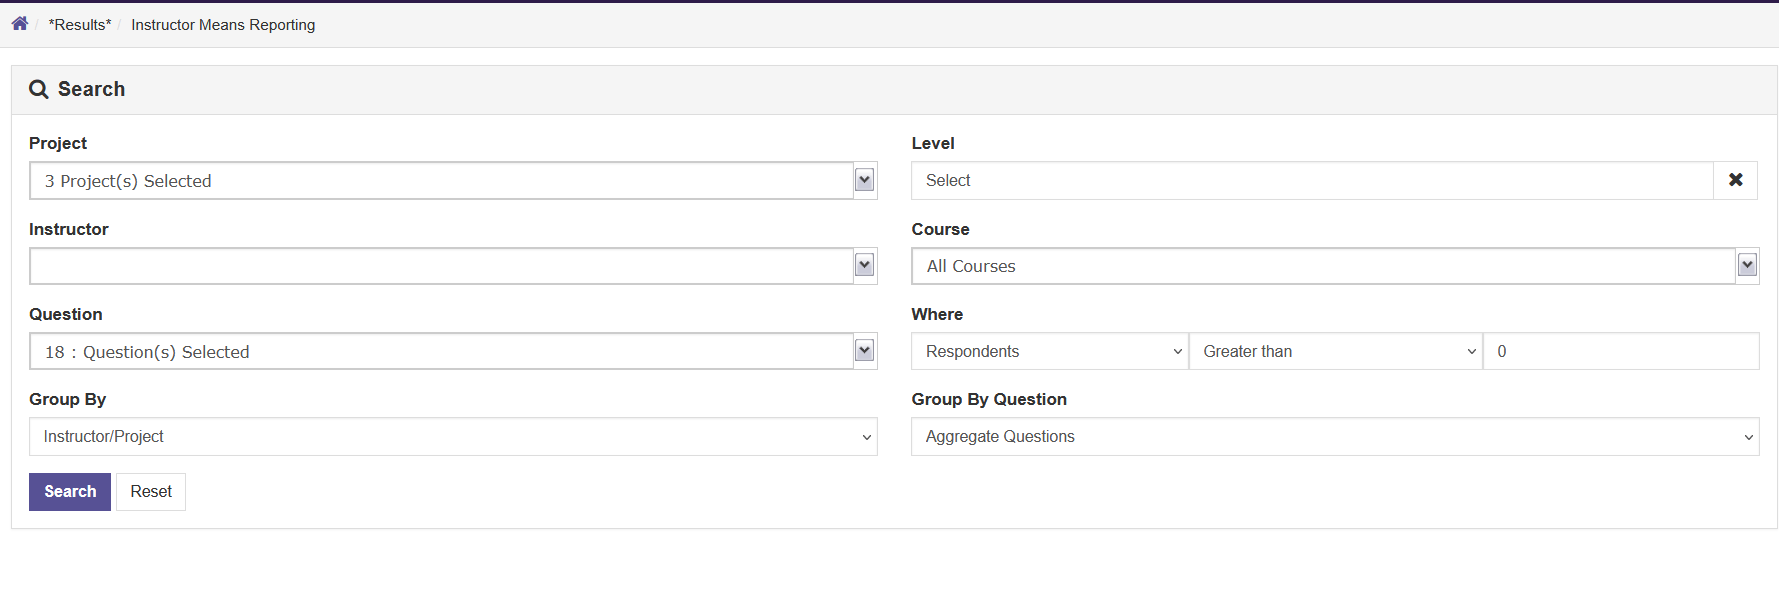Screen dimensions: 1779x613
Task: Open the Aggregate Questions dropdown
Action: coord(1334,437)
